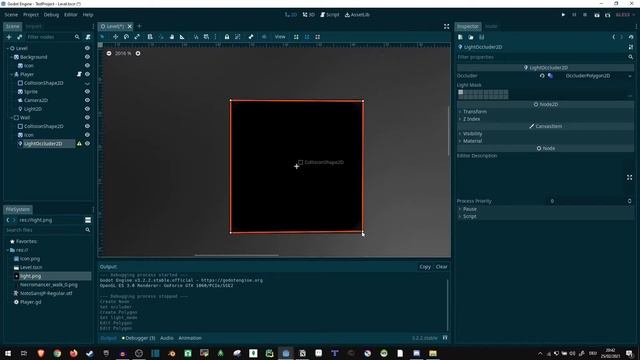This screenshot has width=640, height=360.
Task: Open the AssetLib workspace
Action: click(x=357, y=15)
